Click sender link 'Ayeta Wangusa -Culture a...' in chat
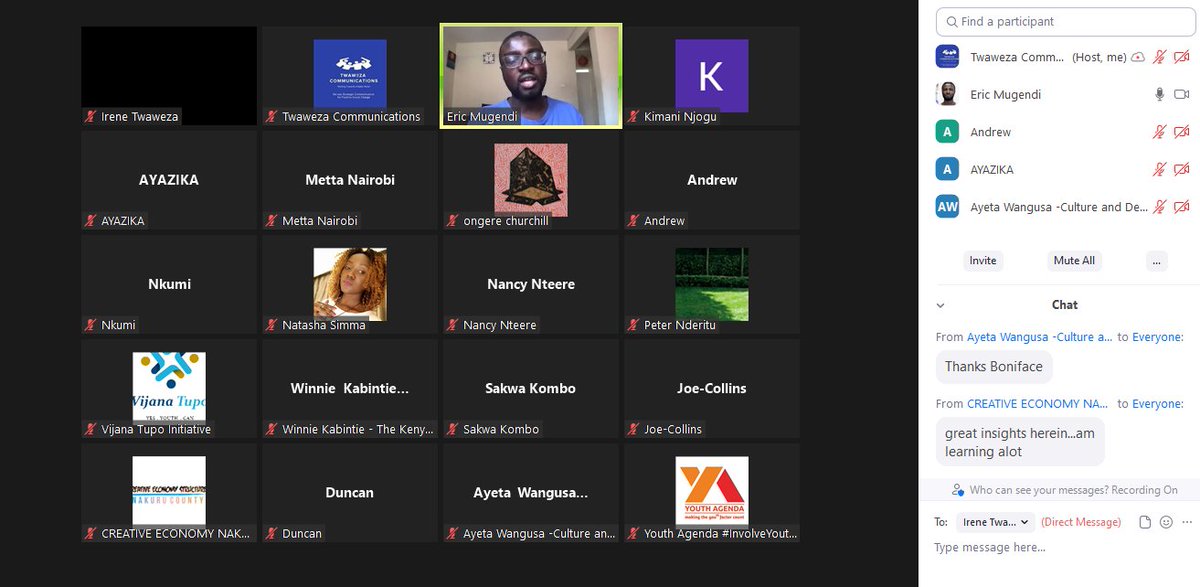 pyautogui.click(x=1039, y=337)
